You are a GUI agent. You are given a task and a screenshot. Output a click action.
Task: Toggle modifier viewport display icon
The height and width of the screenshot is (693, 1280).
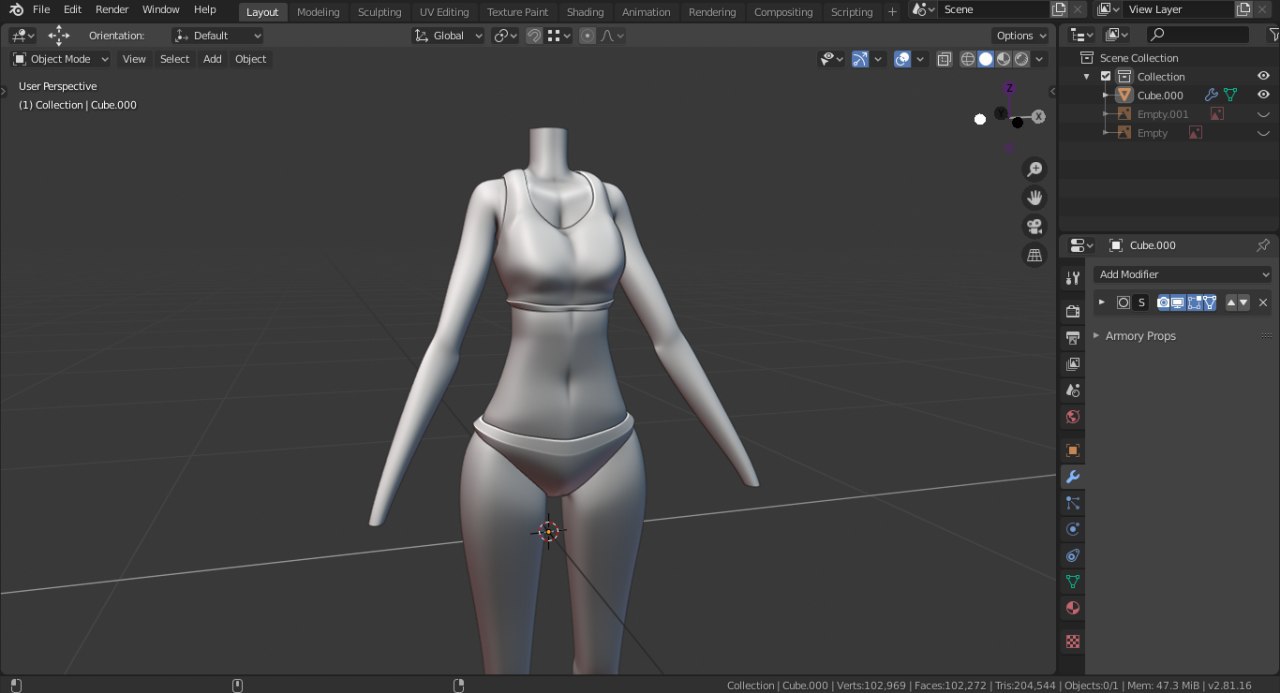1179,302
